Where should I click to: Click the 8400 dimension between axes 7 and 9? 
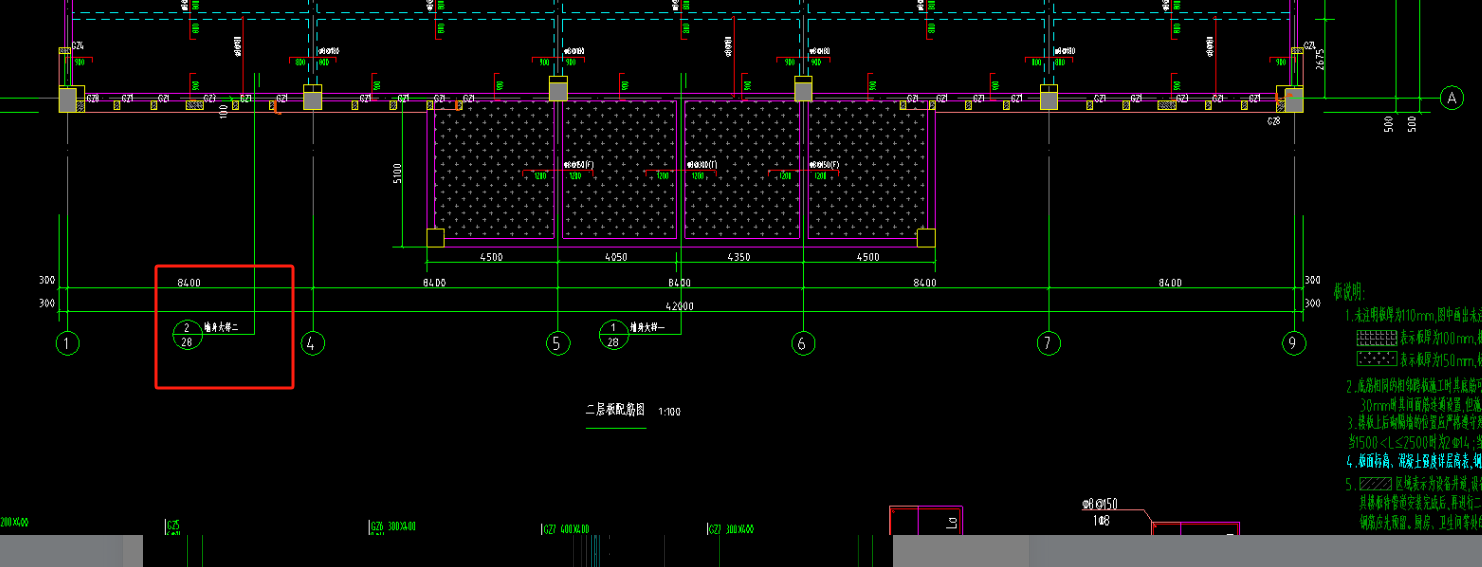click(1170, 283)
